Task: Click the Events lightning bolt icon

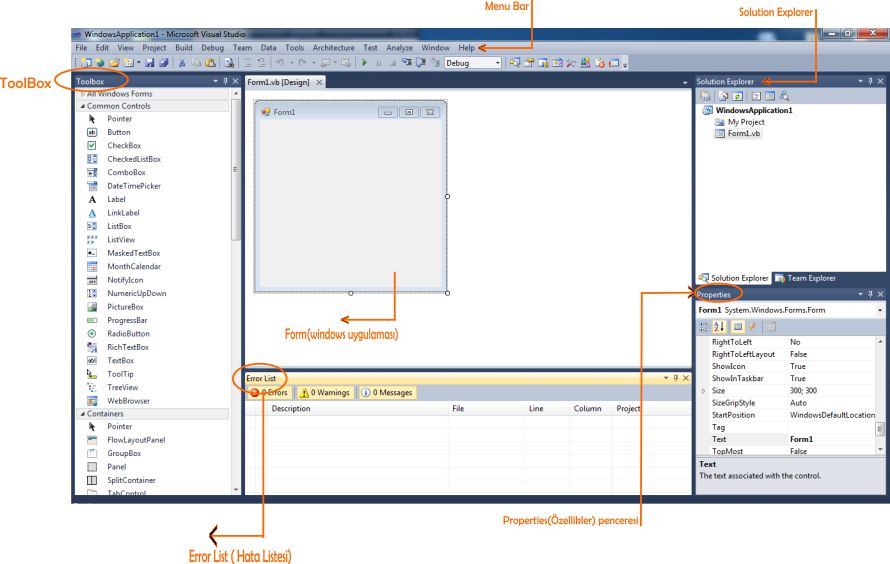Action: pyautogui.click(x=753, y=326)
